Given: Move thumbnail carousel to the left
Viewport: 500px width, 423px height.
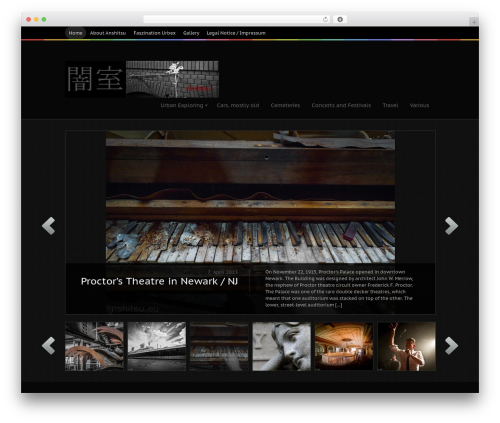Looking at the screenshot, I should tap(49, 345).
